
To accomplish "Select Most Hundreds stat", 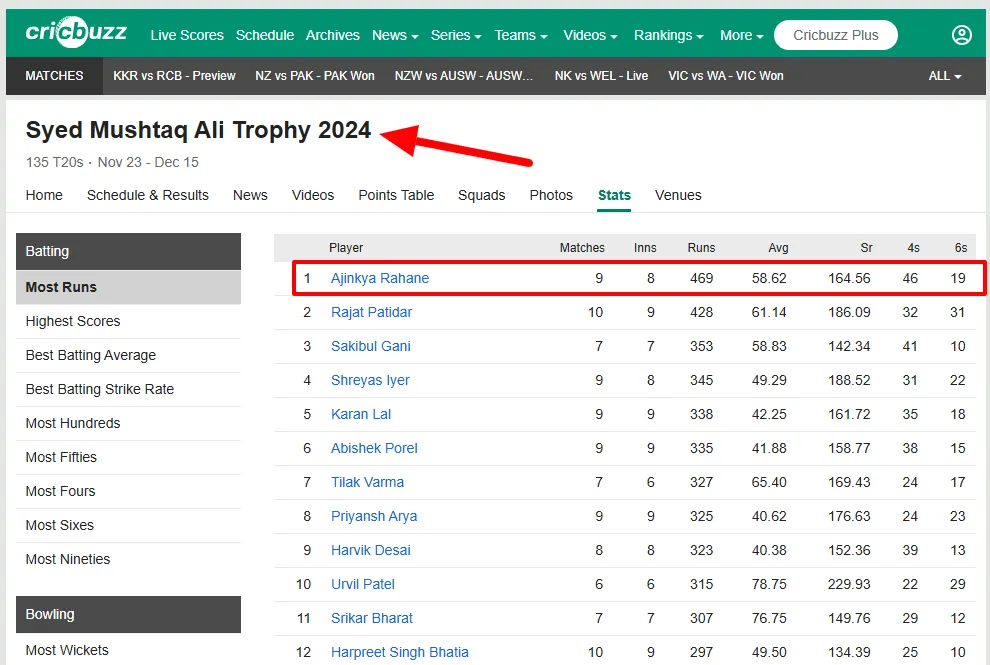I will click(x=128, y=424).
